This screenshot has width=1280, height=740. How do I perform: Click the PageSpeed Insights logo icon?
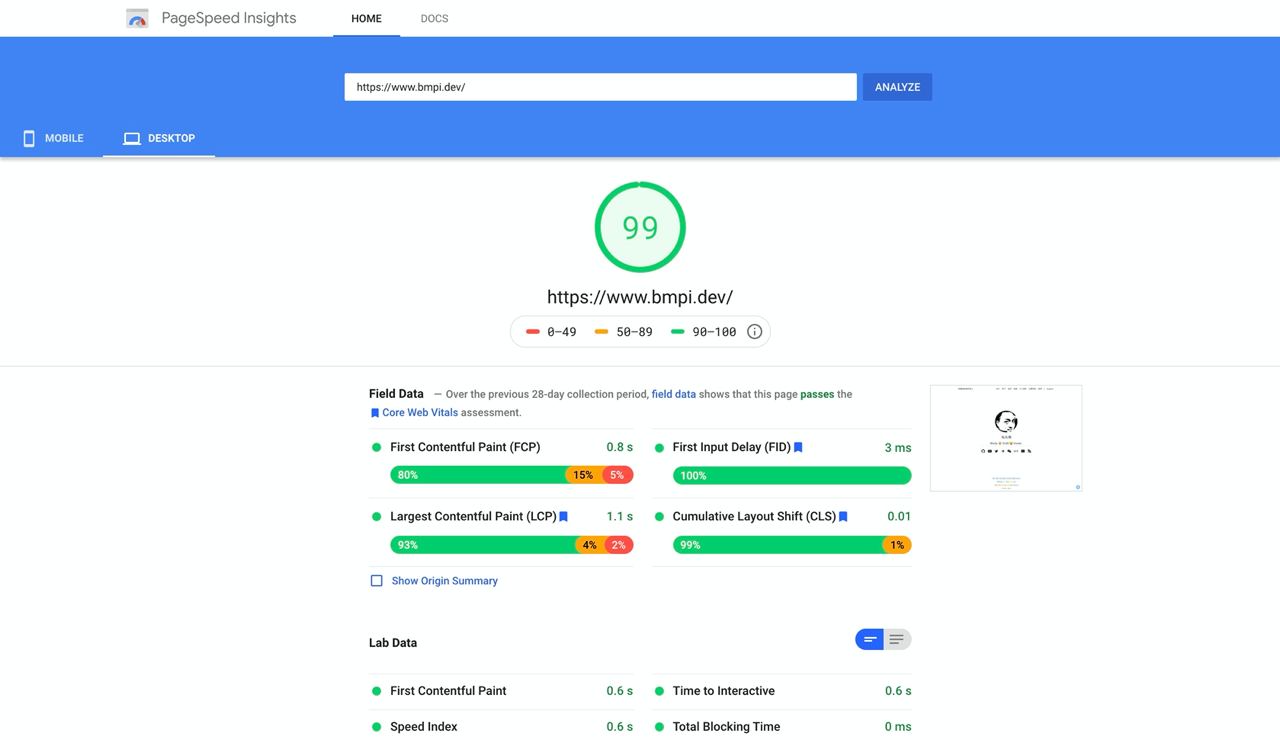(137, 18)
